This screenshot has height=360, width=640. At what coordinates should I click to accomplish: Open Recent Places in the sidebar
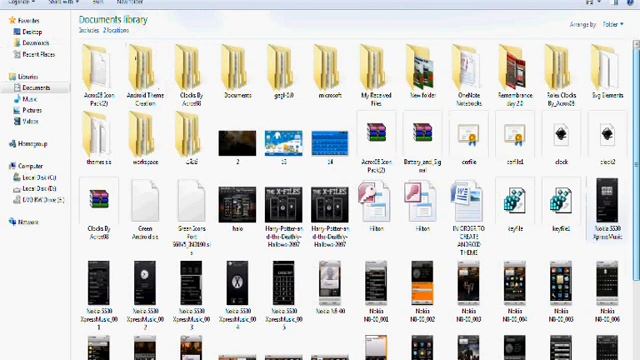pos(38,54)
